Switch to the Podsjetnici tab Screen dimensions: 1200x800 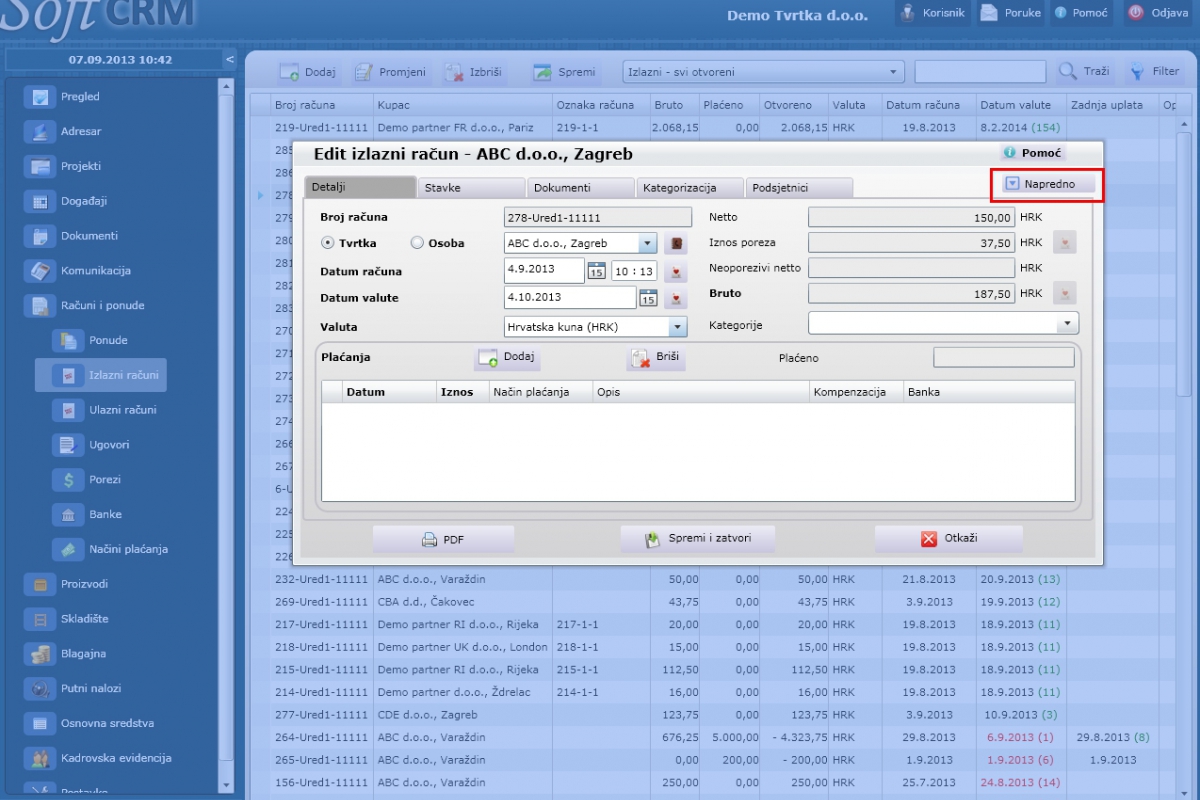coord(799,188)
